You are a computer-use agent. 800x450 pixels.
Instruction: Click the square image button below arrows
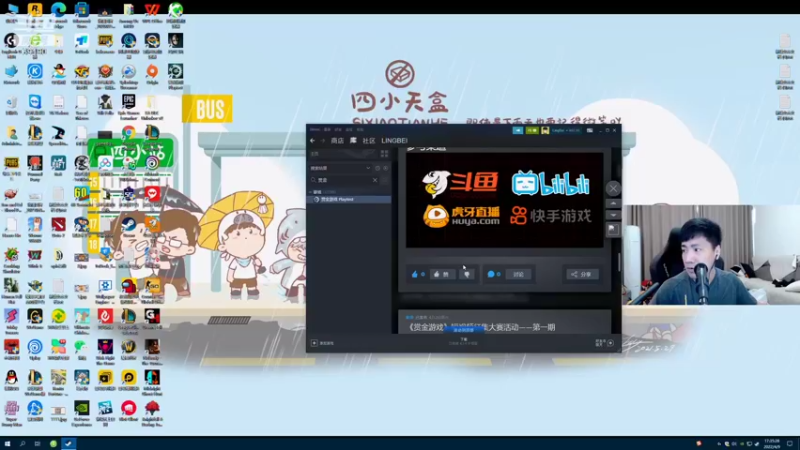613,230
